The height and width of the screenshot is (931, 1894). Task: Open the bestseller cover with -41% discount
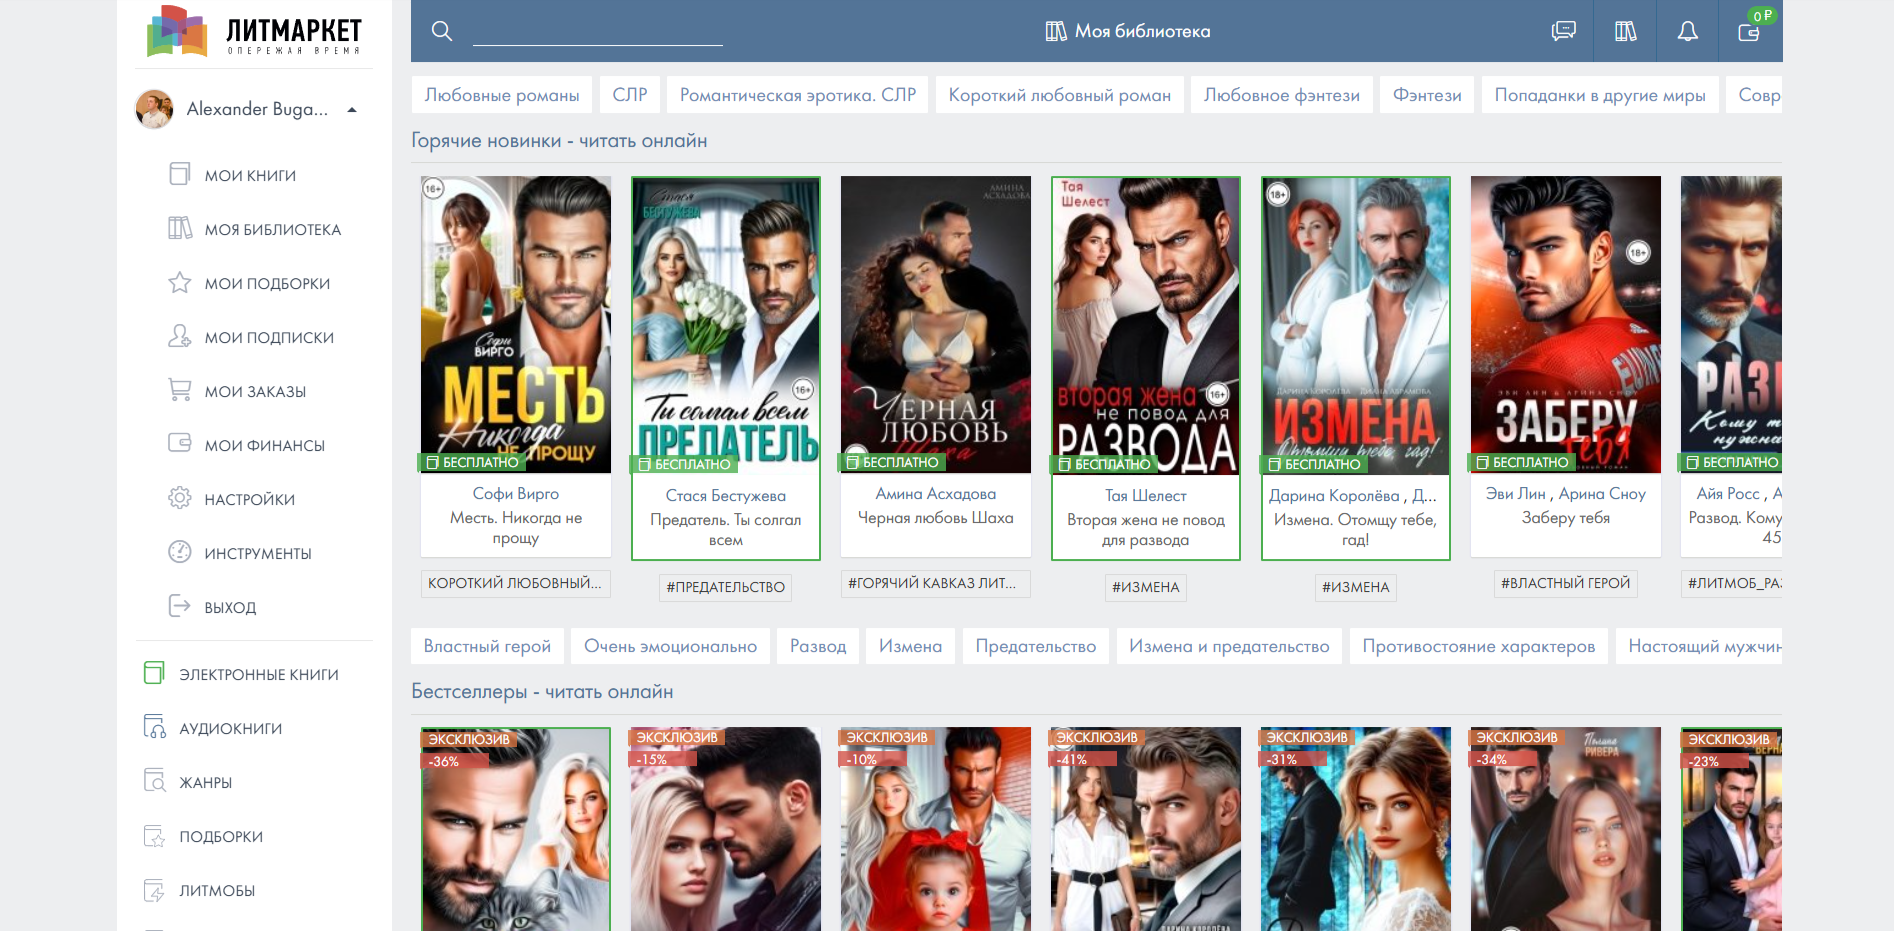coord(1146,830)
